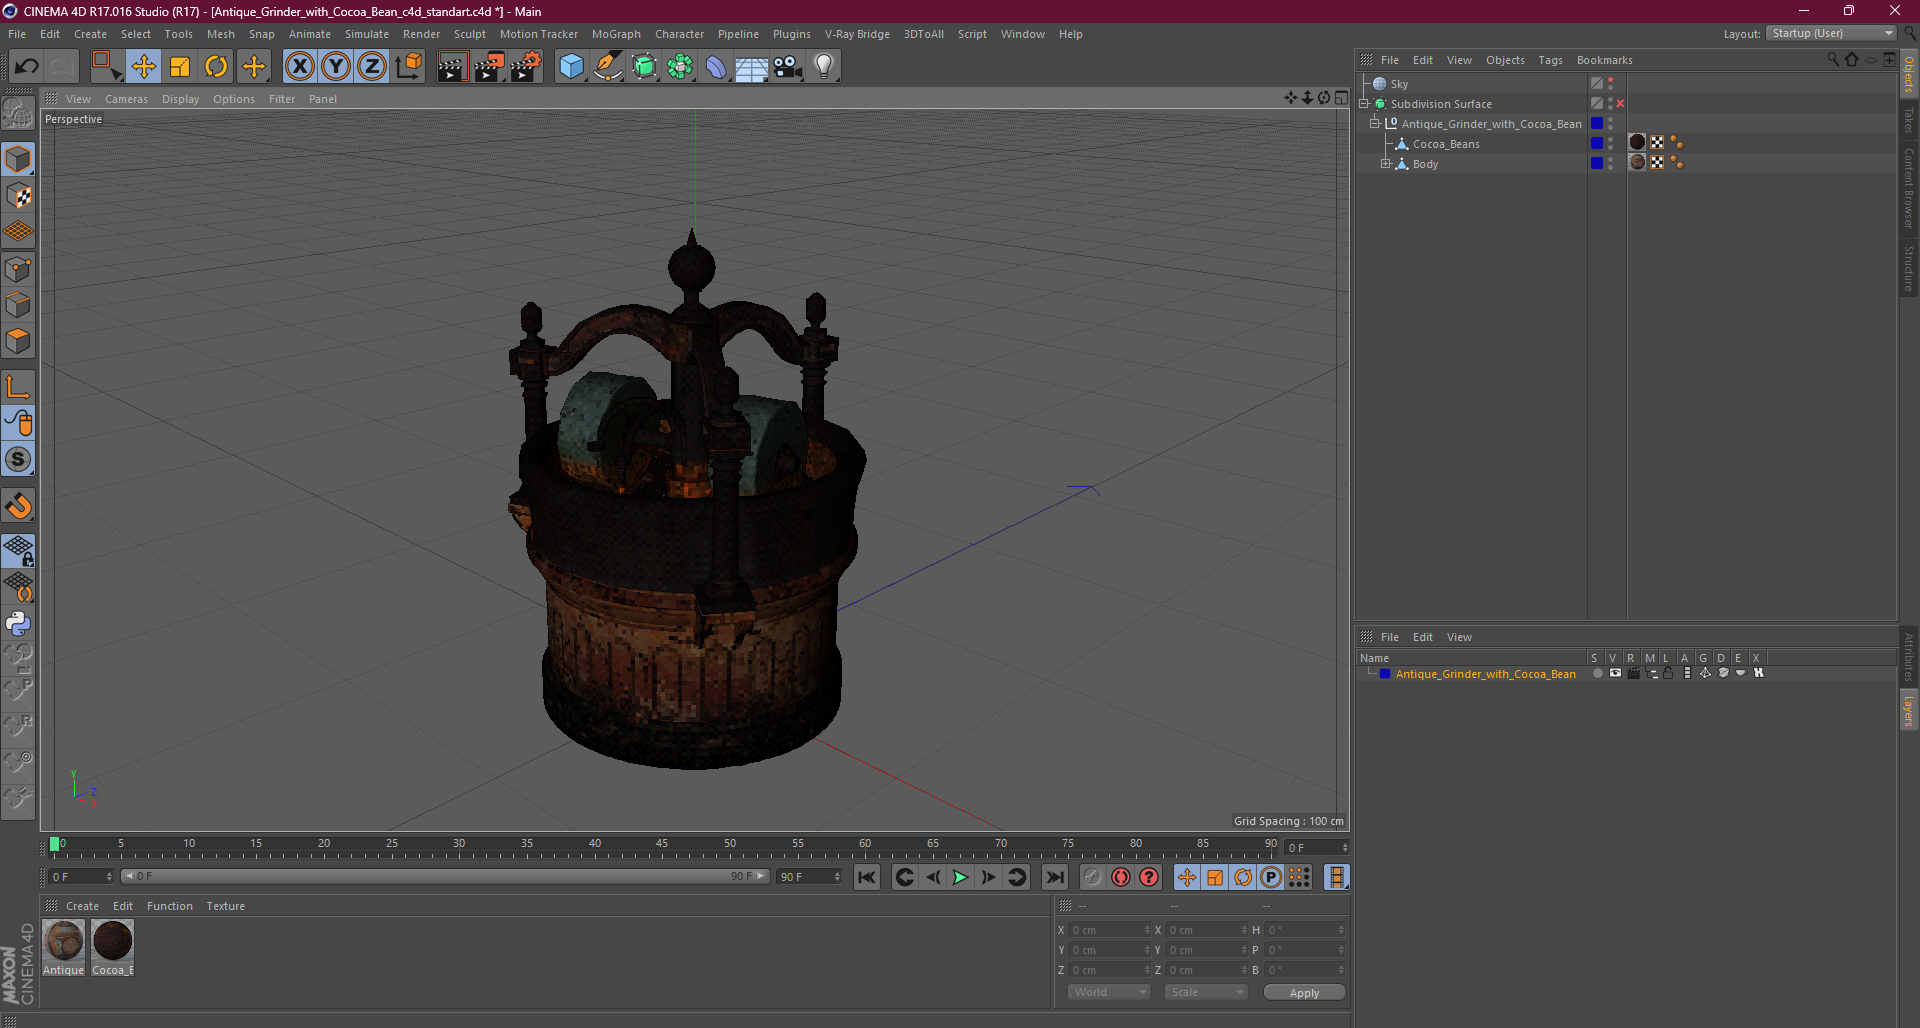This screenshot has width=1920, height=1028.
Task: Open the MoGraph menu
Action: [x=615, y=34]
